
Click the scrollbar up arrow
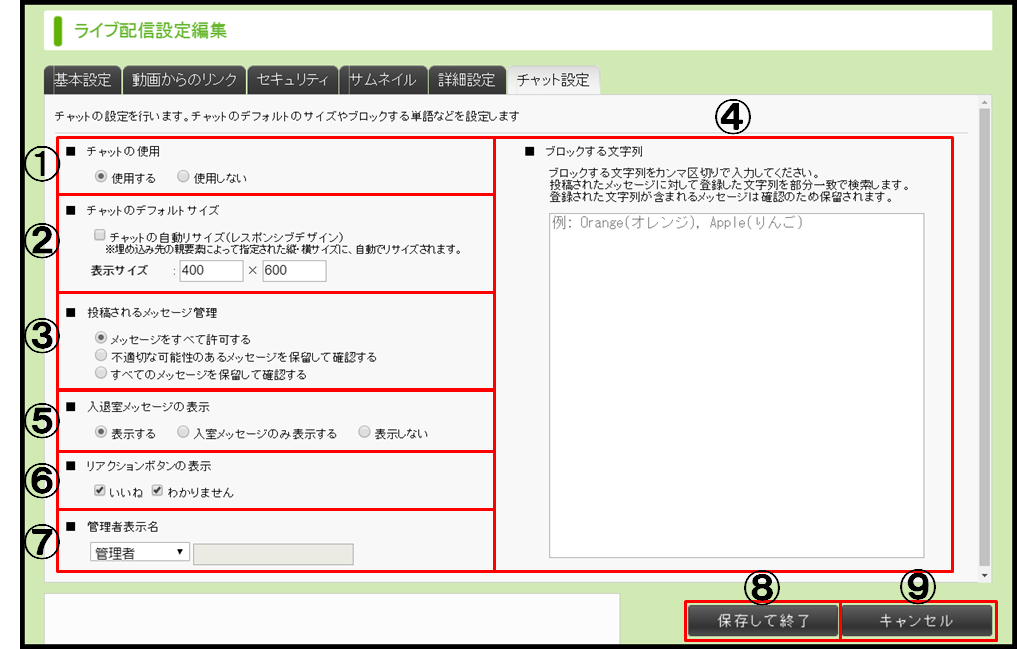pos(985,102)
